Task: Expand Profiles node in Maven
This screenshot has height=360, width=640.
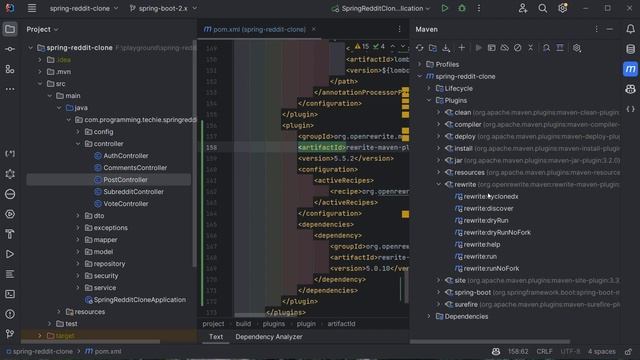Action: coord(419,64)
